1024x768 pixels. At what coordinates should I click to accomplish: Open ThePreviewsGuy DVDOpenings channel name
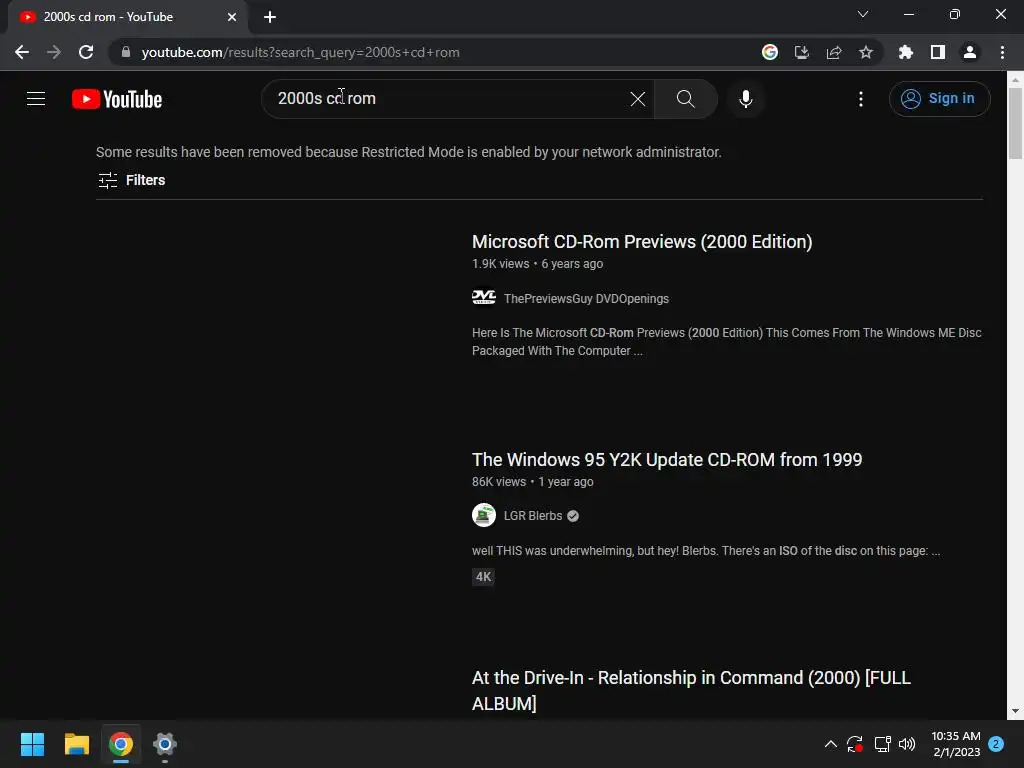(586, 298)
